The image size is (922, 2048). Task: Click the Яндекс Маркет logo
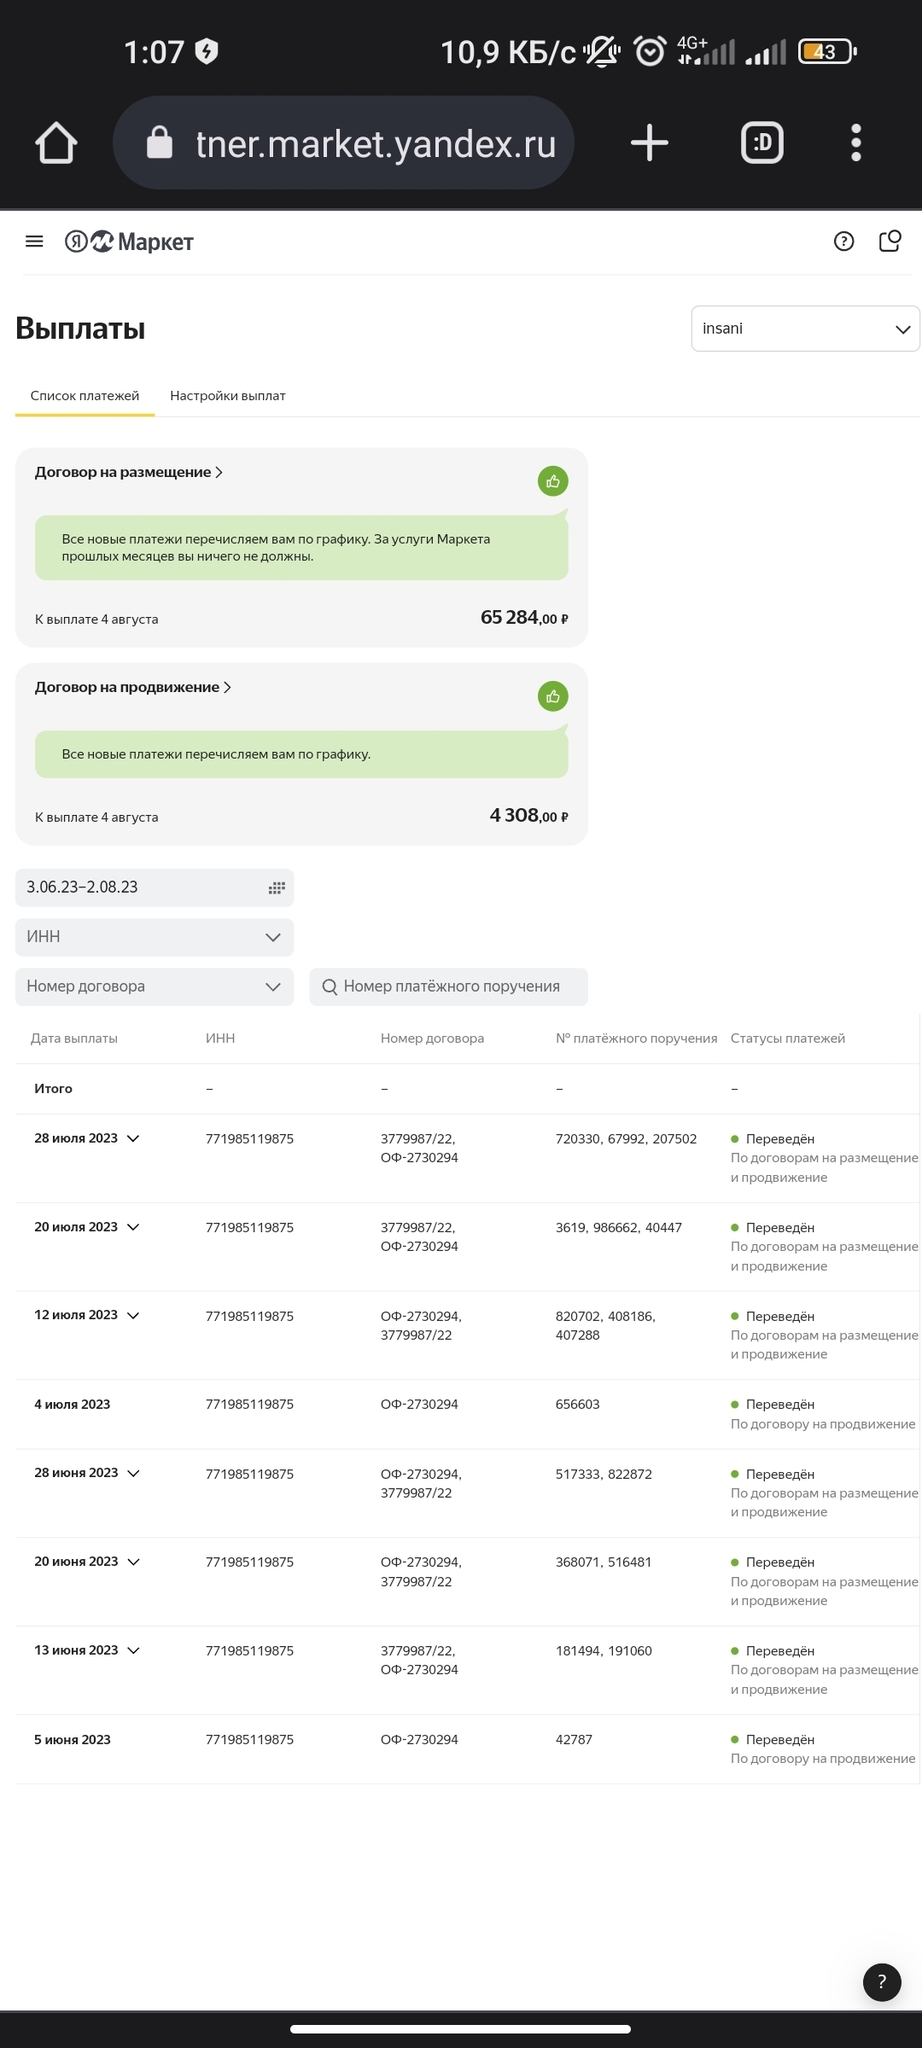tap(129, 241)
